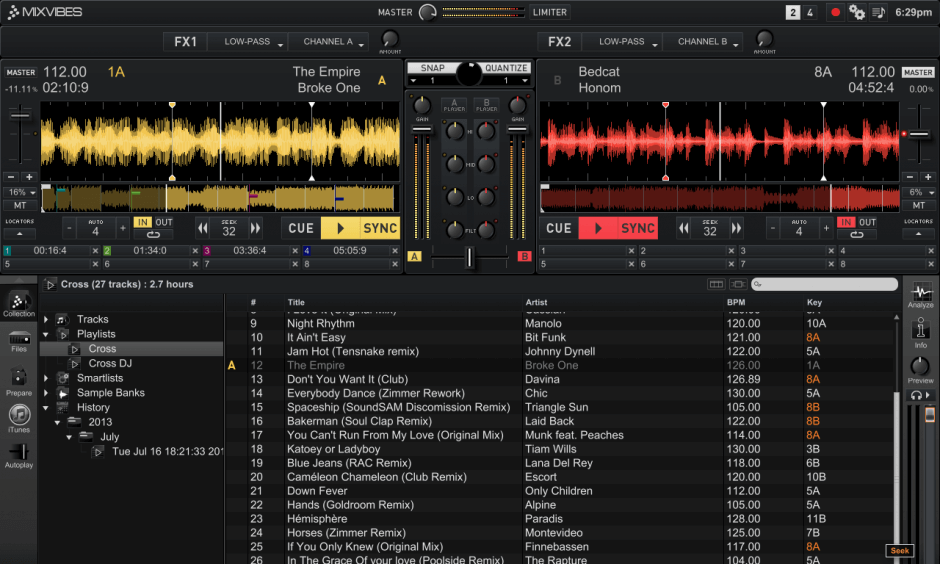Click the Analyze waveform icon
The height and width of the screenshot is (564, 940).
pos(920,294)
